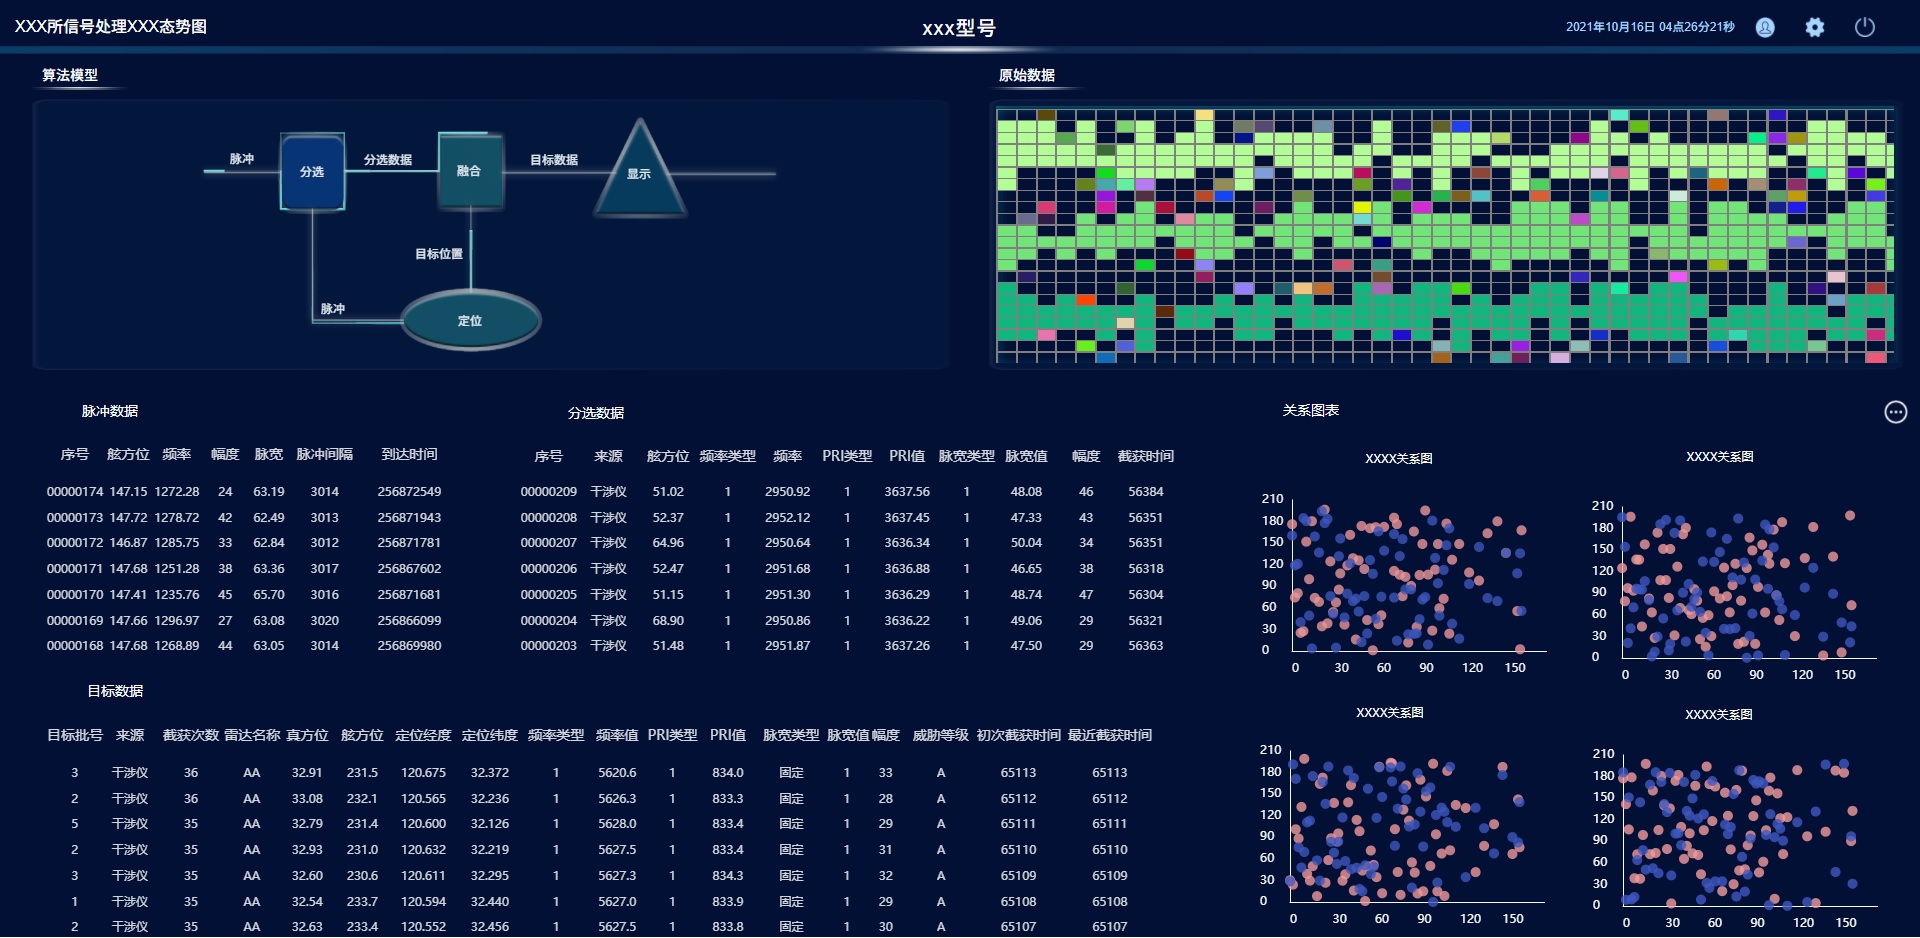Click the 威胁等级 column header
Screen dimensions: 1920x938
click(940, 735)
